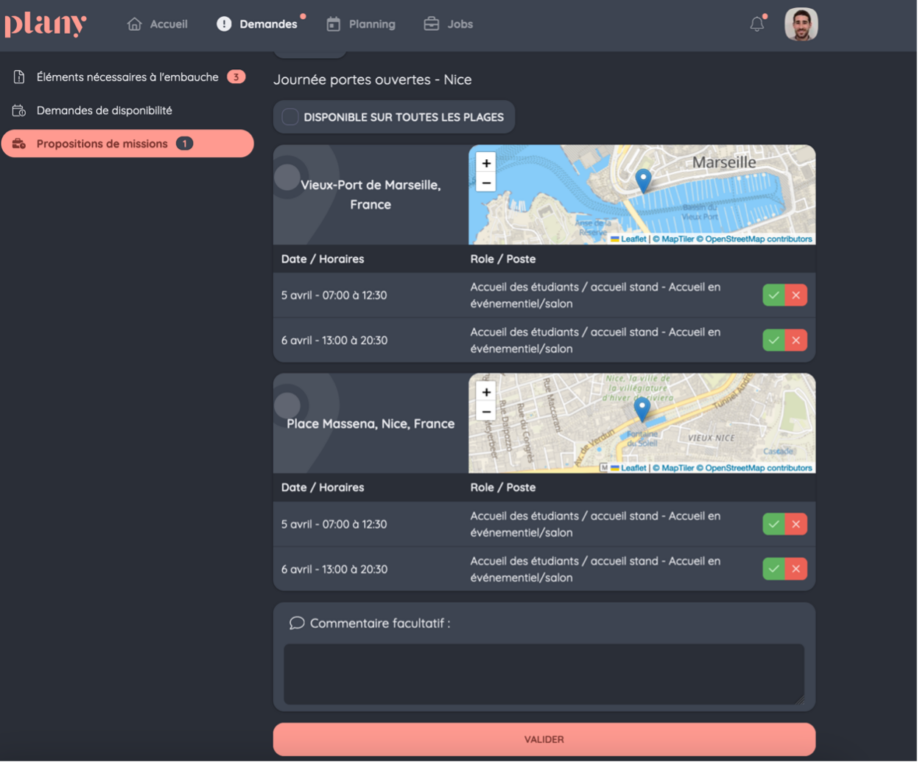Open the user profile avatar
Viewport: 920px width, 762px height.
(x=801, y=24)
